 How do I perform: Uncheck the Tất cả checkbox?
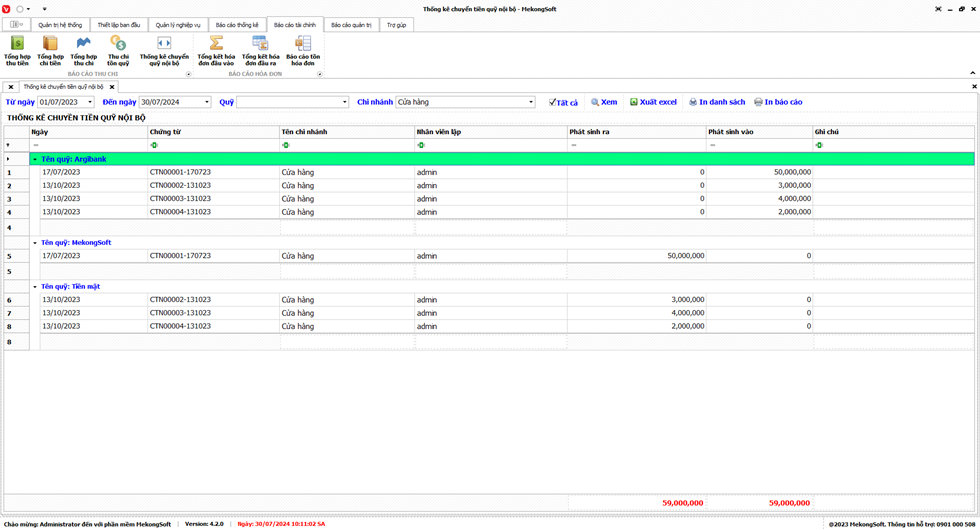(552, 102)
